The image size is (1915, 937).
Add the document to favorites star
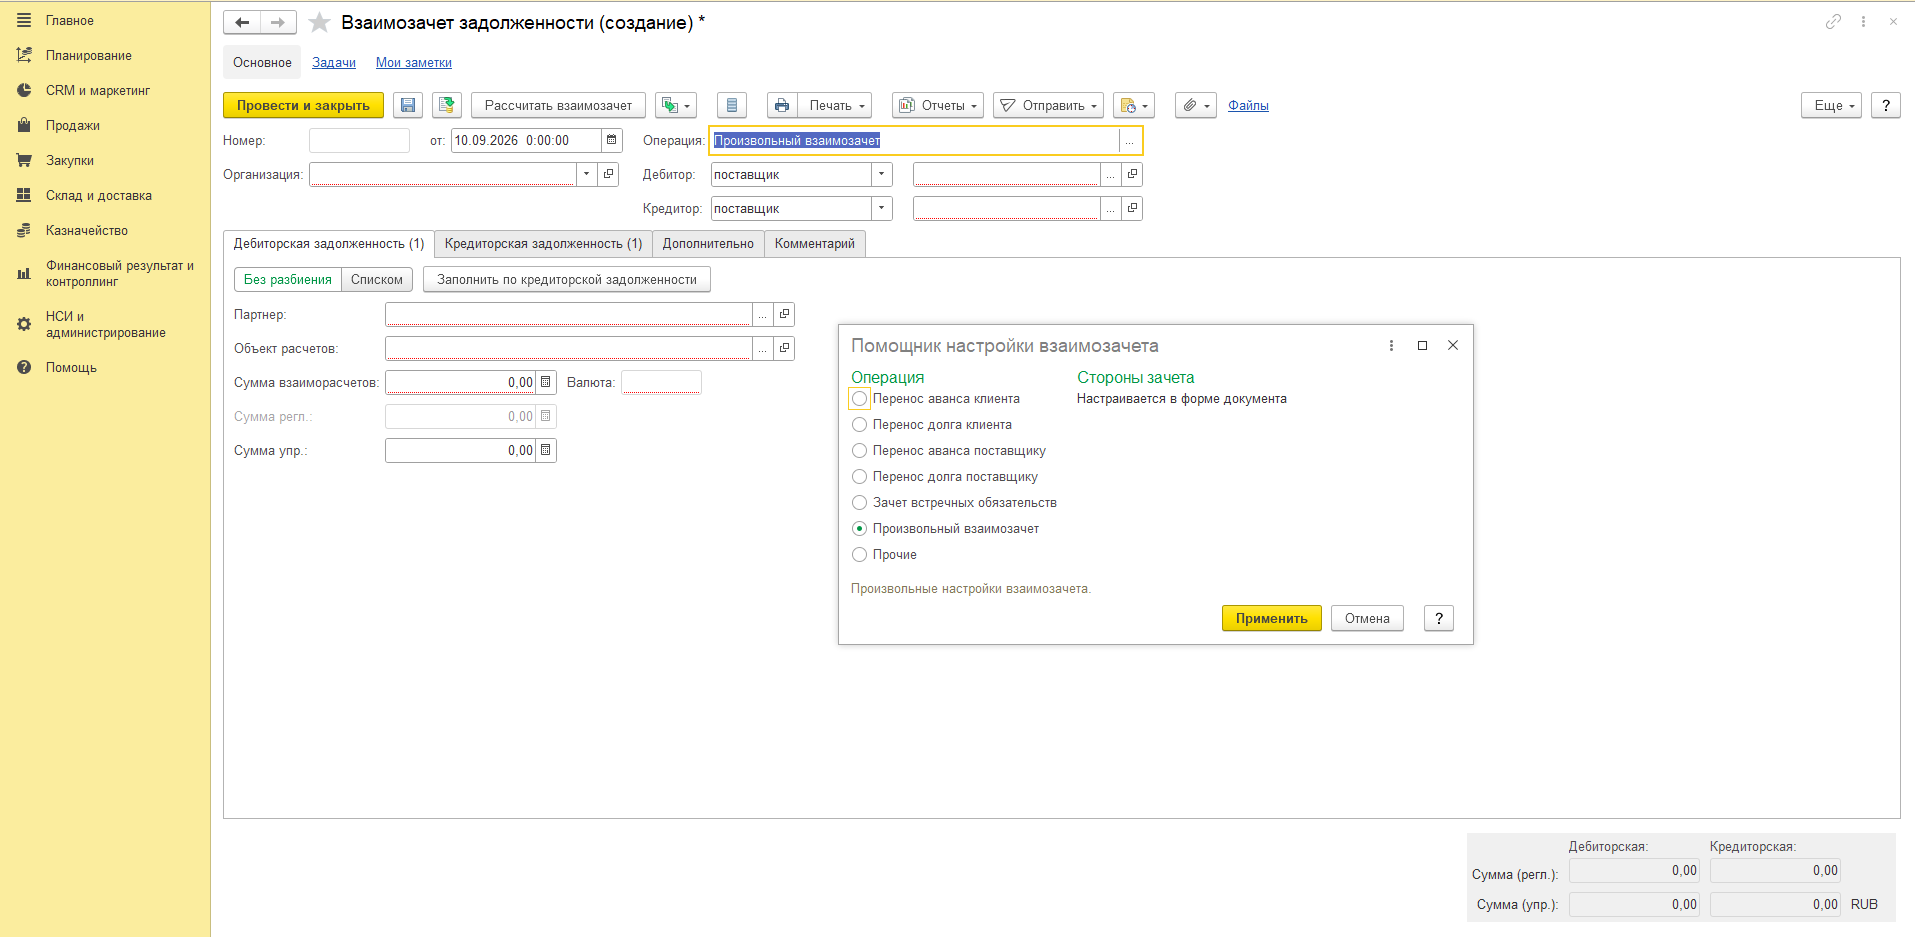319,22
